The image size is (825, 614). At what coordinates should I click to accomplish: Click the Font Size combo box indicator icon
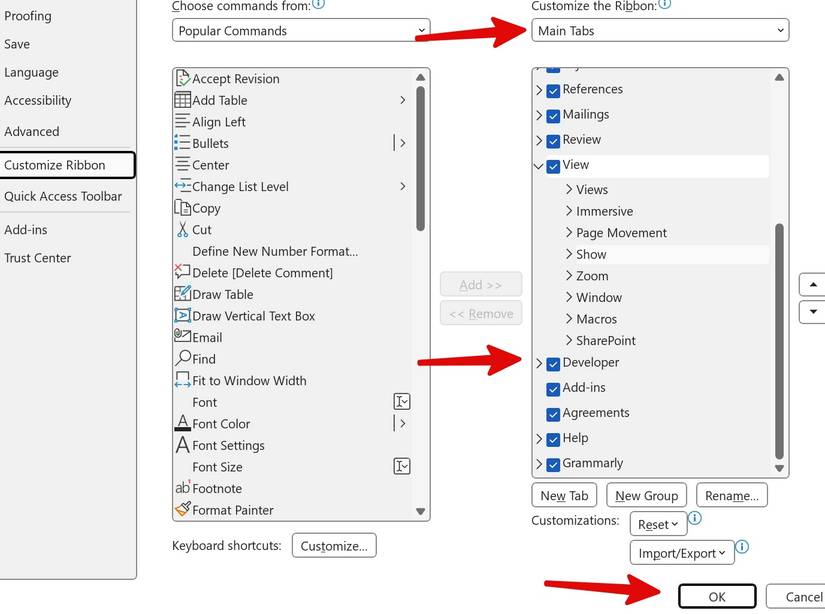coord(401,466)
